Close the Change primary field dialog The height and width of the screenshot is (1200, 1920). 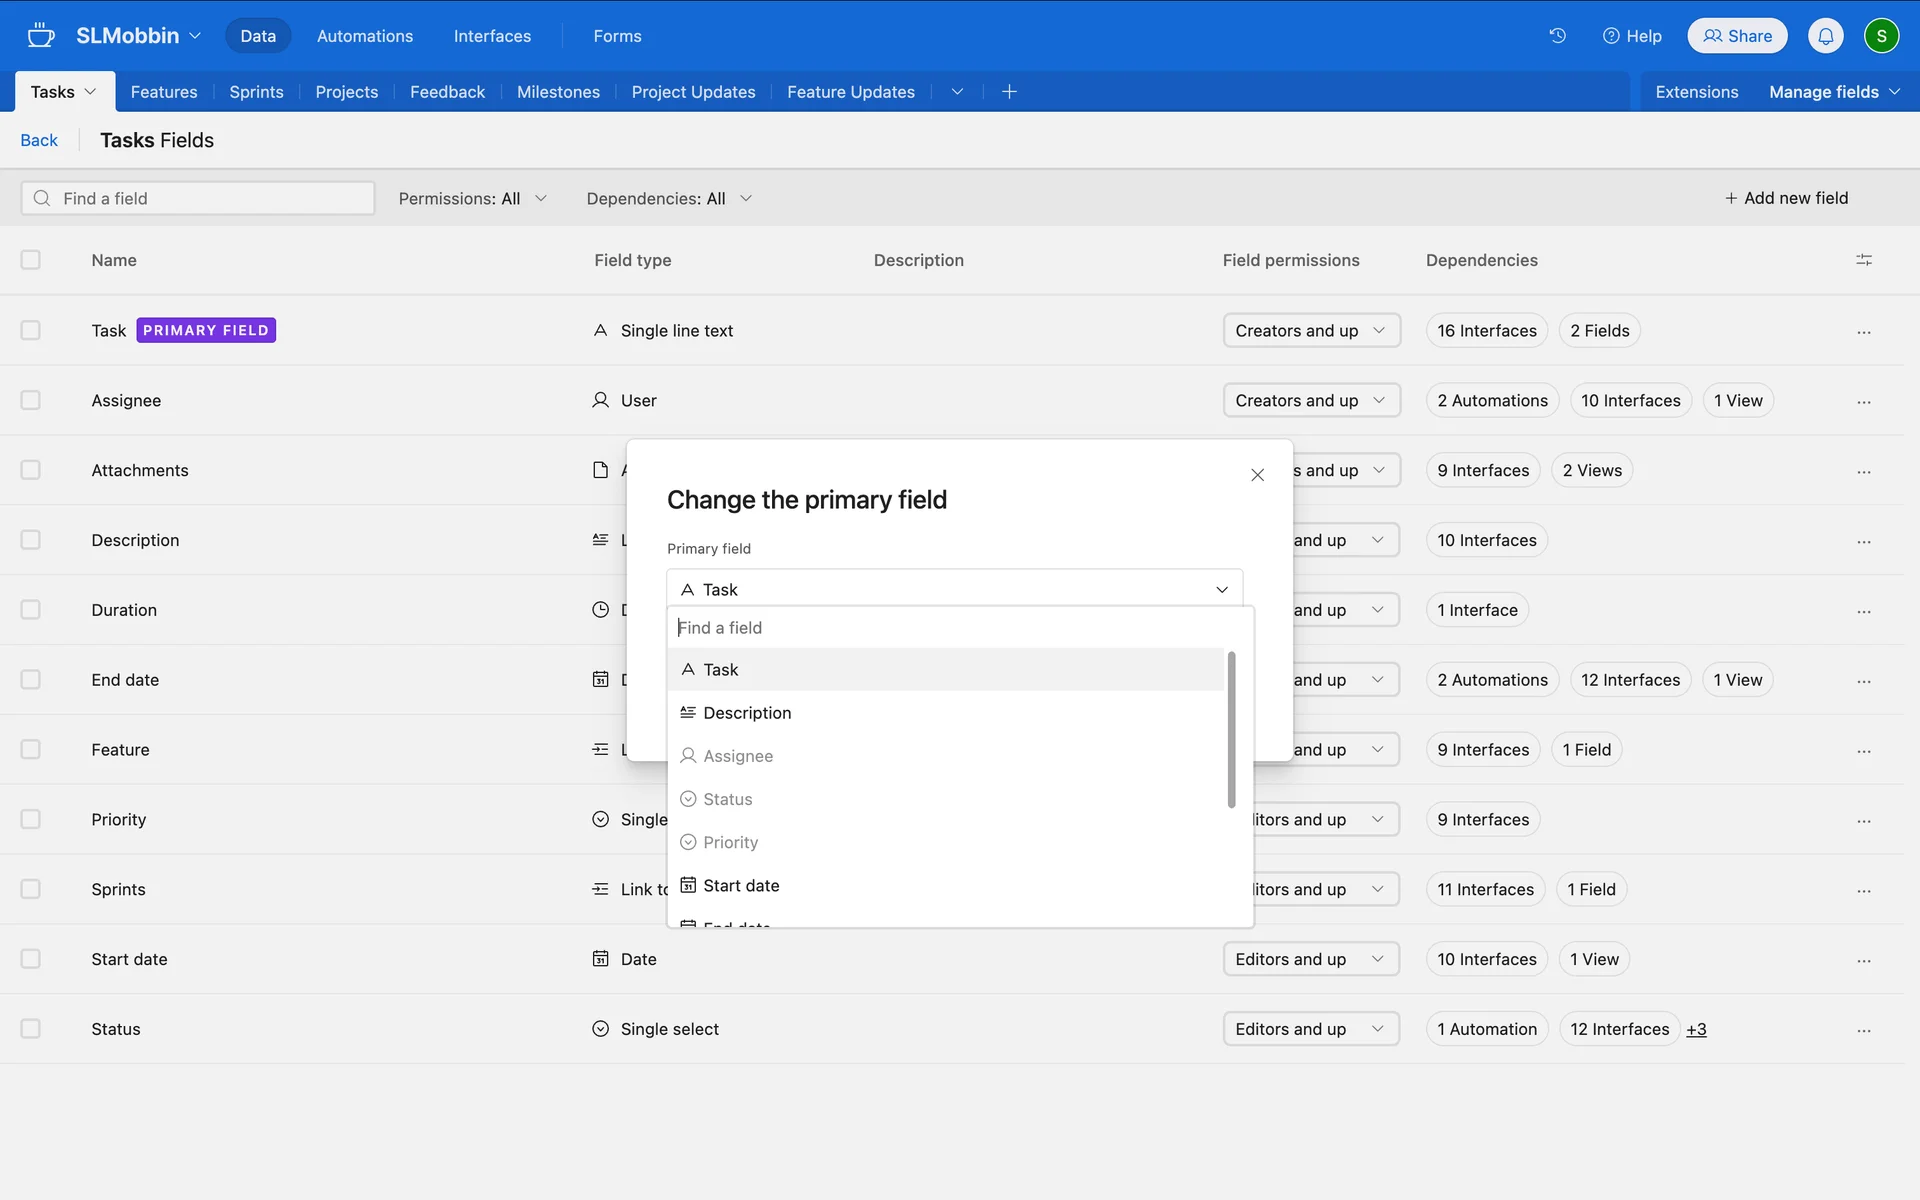click(1257, 475)
